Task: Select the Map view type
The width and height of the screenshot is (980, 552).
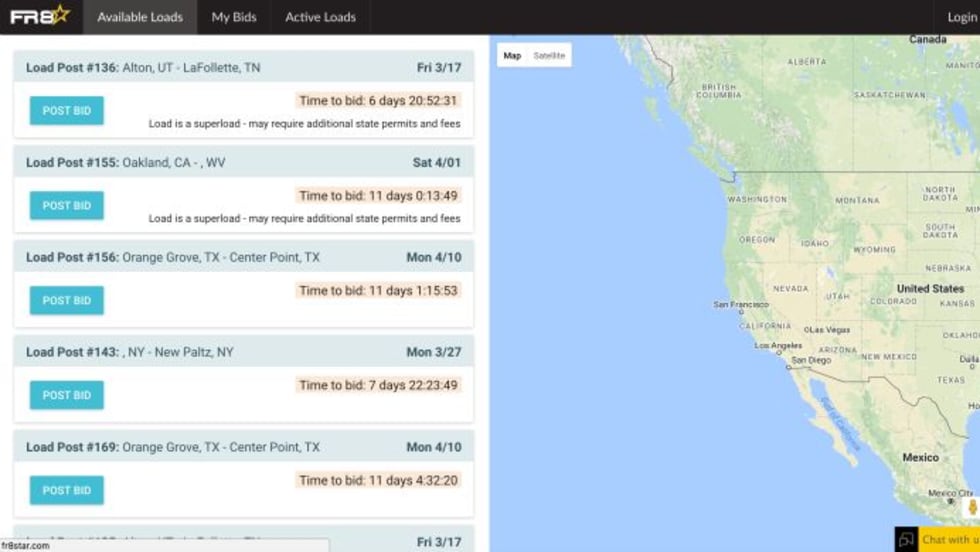Action: tap(512, 56)
